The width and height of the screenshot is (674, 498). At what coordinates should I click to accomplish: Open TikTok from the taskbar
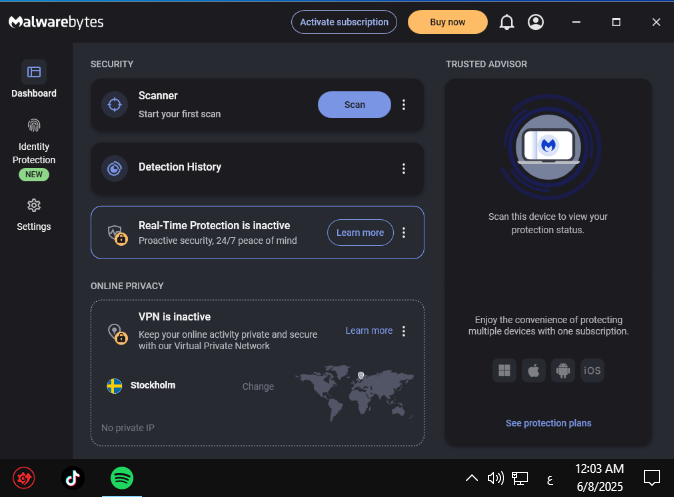pyautogui.click(x=73, y=478)
